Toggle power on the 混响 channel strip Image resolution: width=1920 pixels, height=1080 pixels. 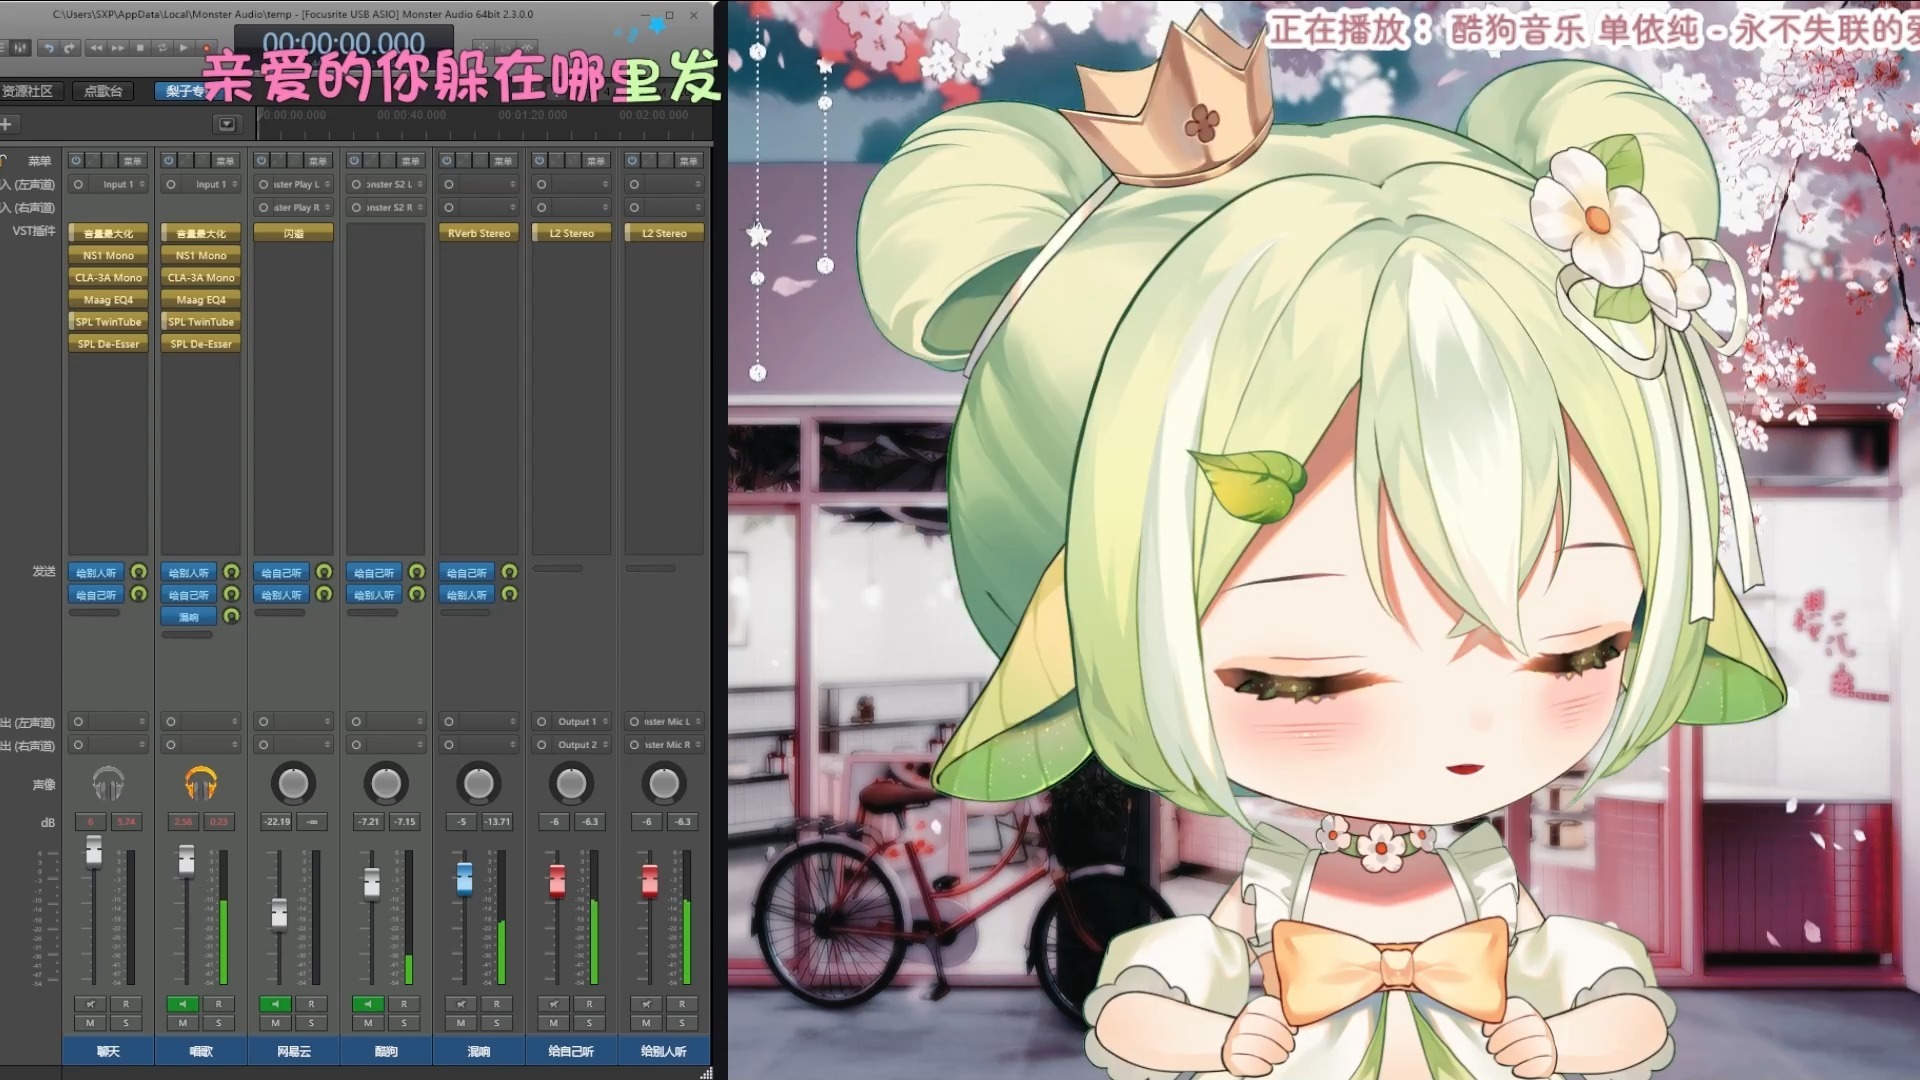447,160
